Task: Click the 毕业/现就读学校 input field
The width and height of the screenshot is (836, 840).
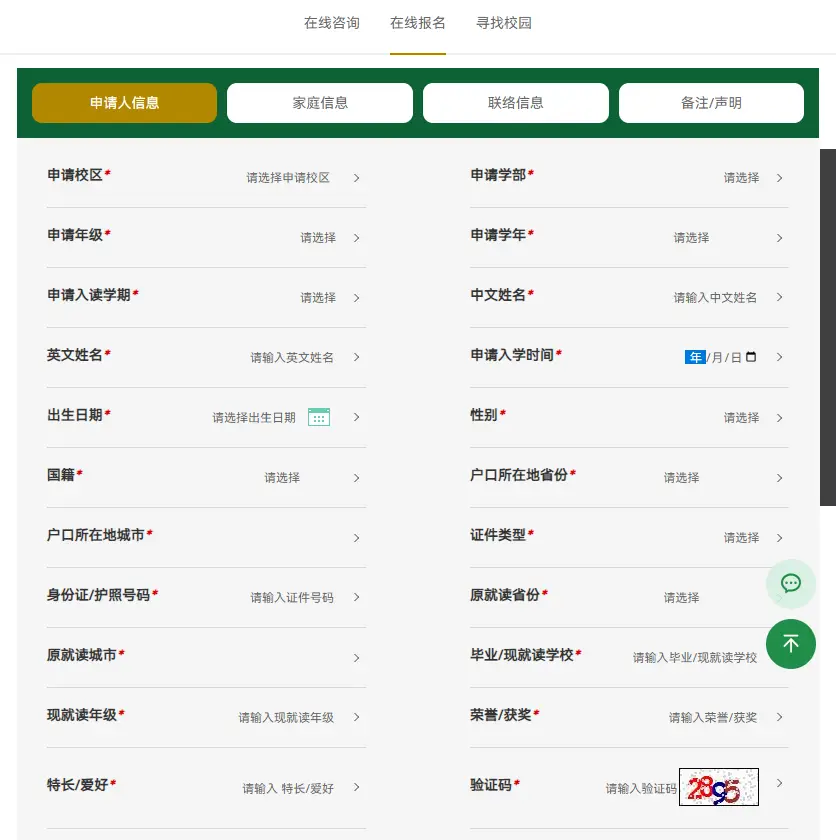Action: (x=695, y=658)
